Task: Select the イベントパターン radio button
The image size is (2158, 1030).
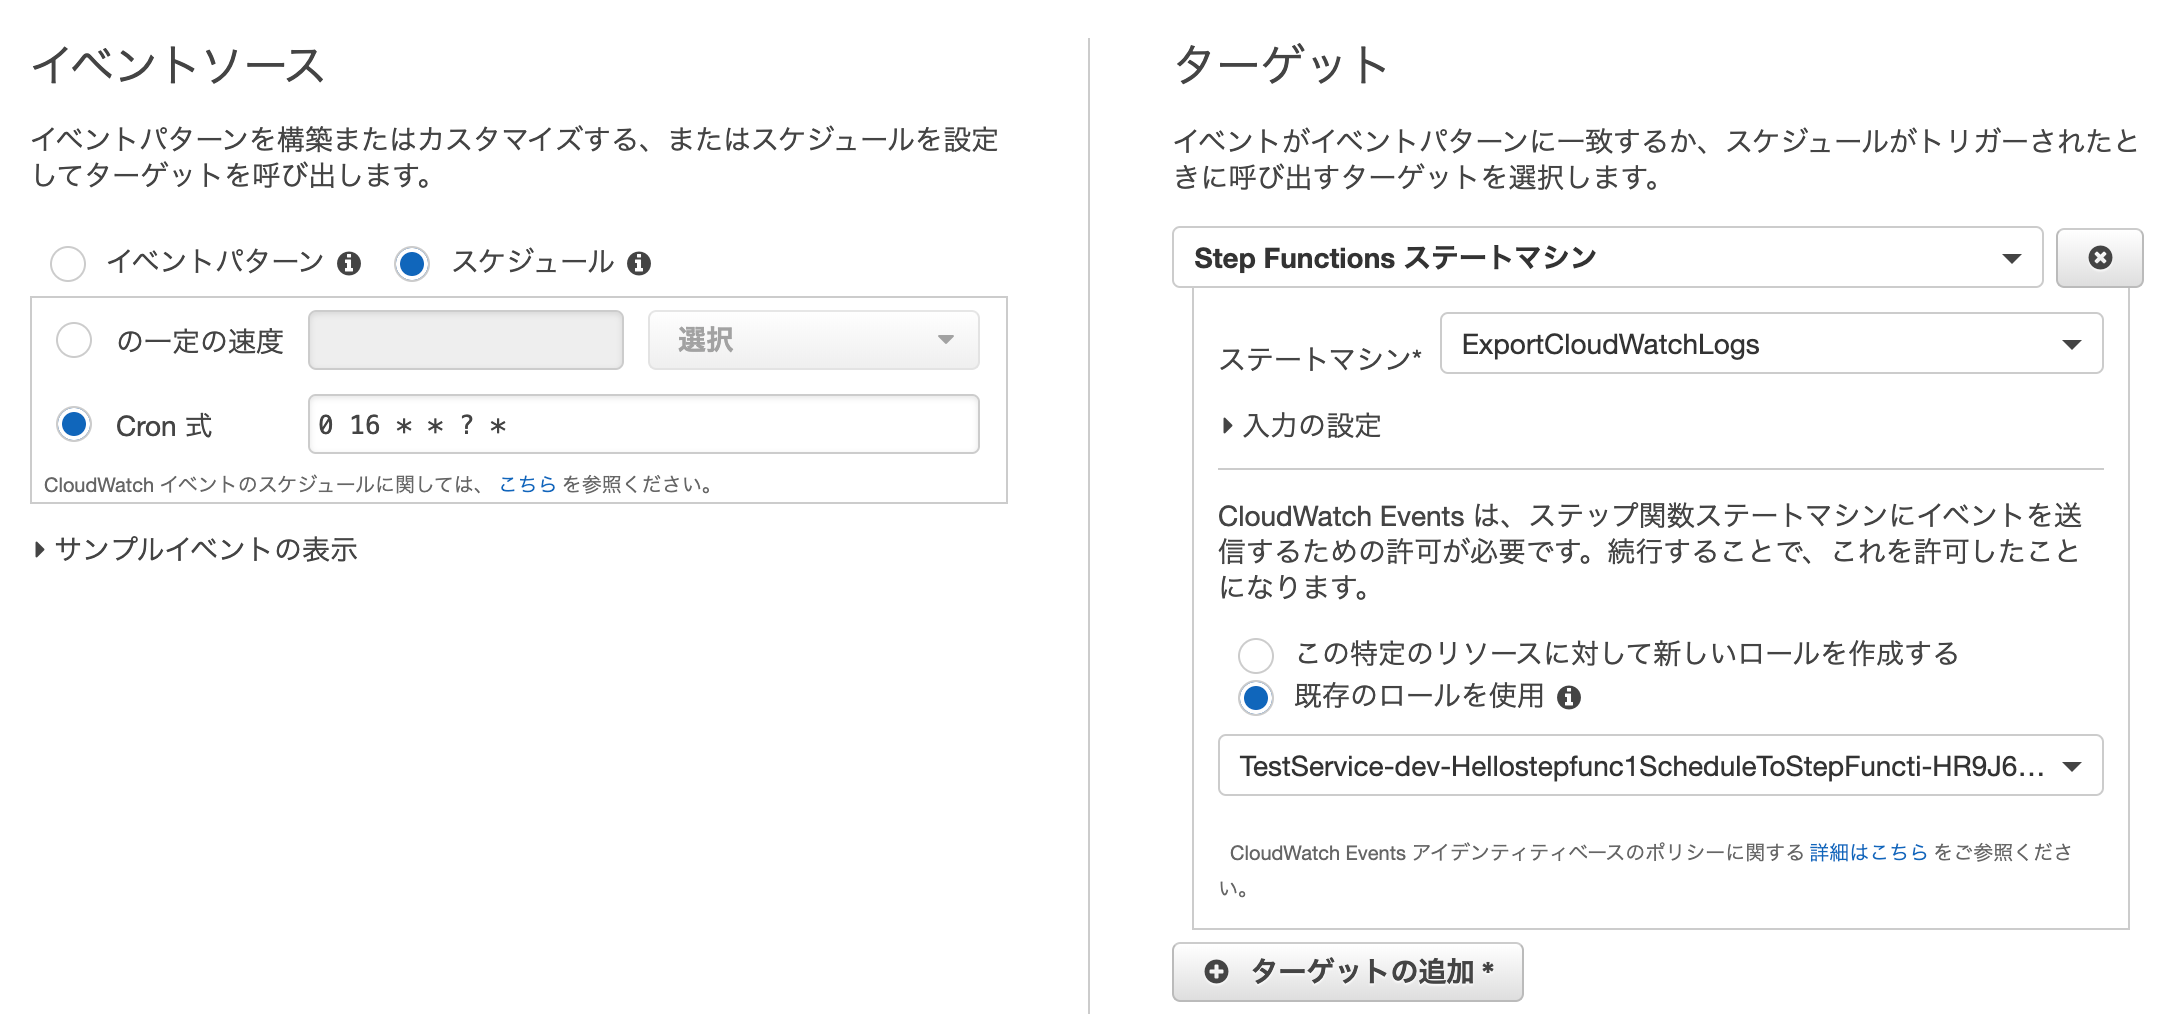Action: click(x=67, y=263)
